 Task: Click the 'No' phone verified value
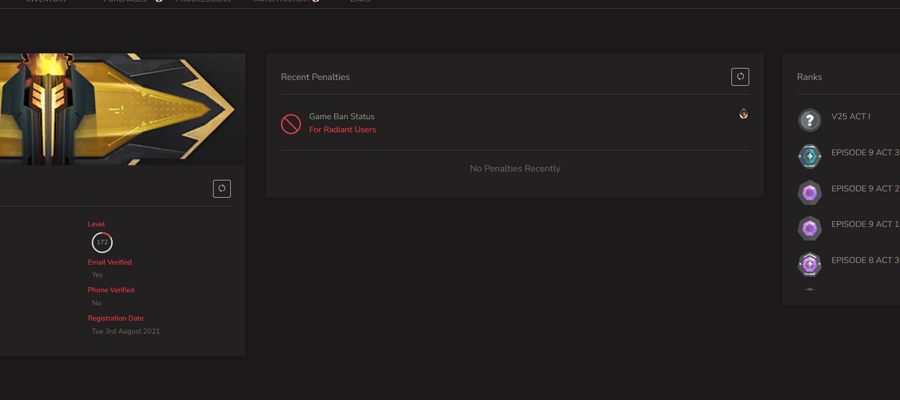point(96,303)
